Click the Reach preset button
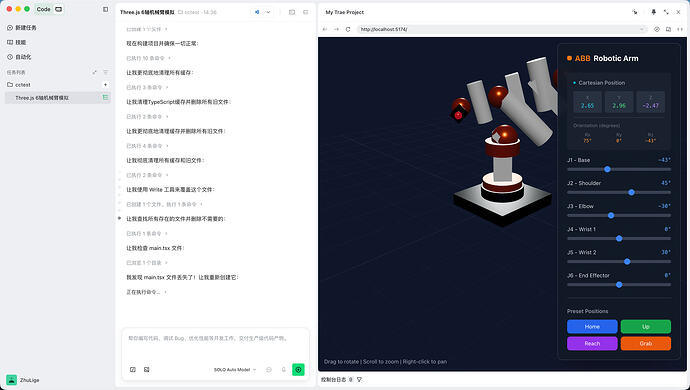 (592, 343)
